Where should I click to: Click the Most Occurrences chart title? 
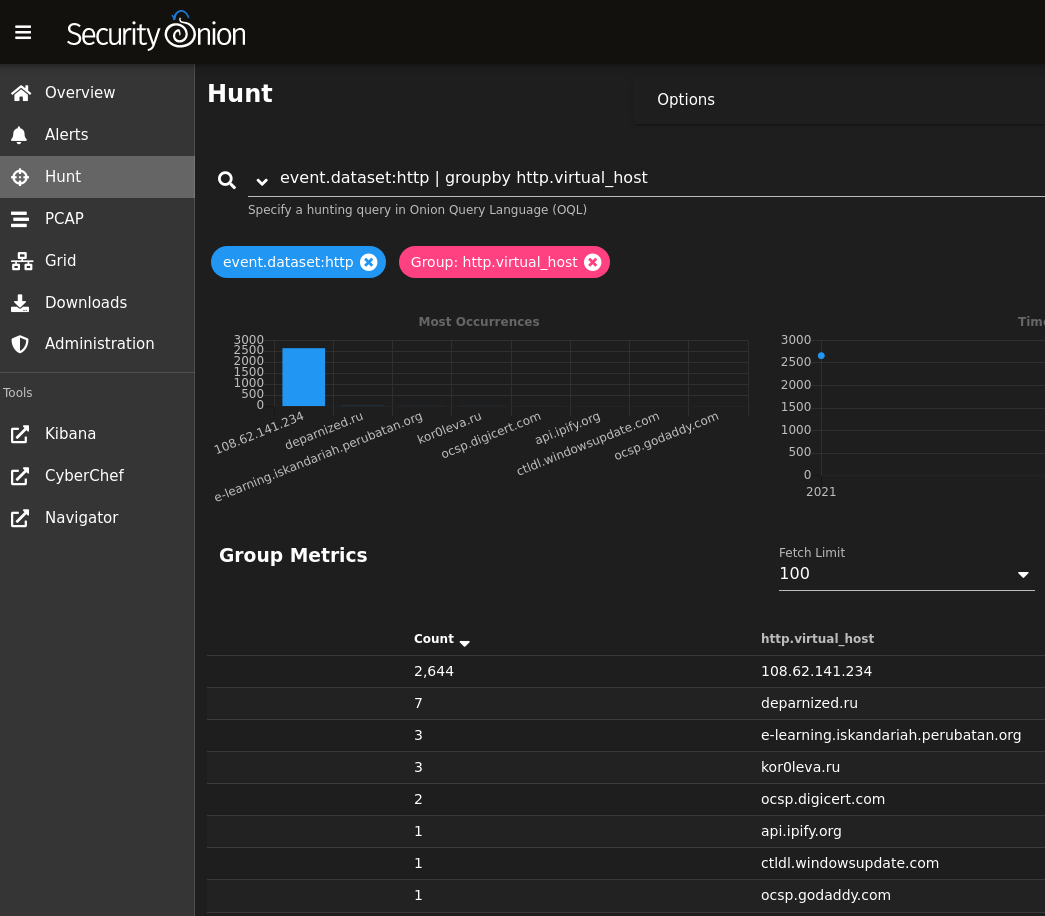click(x=479, y=321)
